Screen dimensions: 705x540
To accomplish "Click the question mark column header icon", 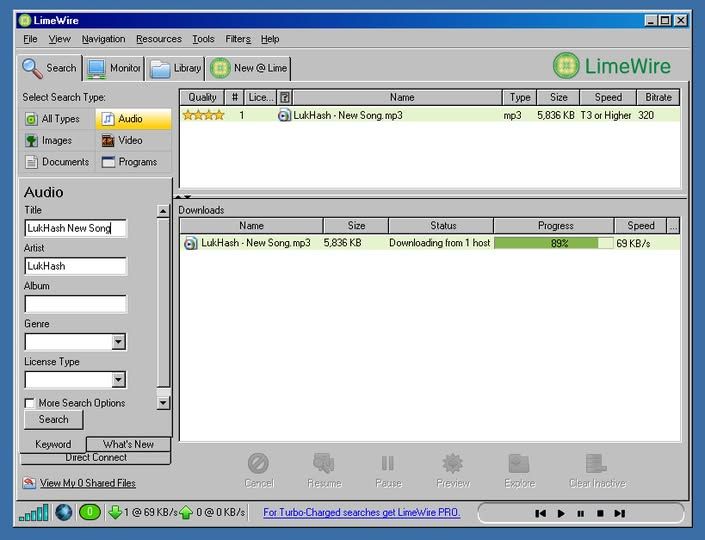I will click(284, 98).
